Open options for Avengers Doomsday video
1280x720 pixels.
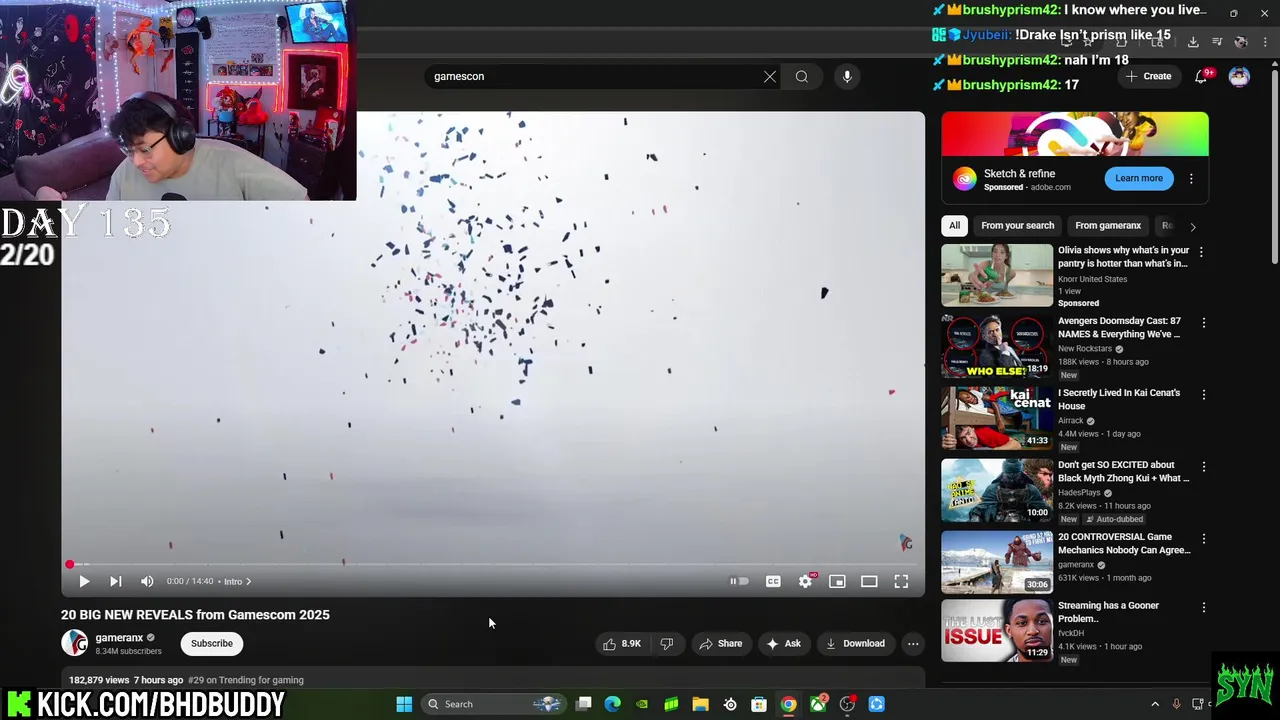[x=1203, y=323]
